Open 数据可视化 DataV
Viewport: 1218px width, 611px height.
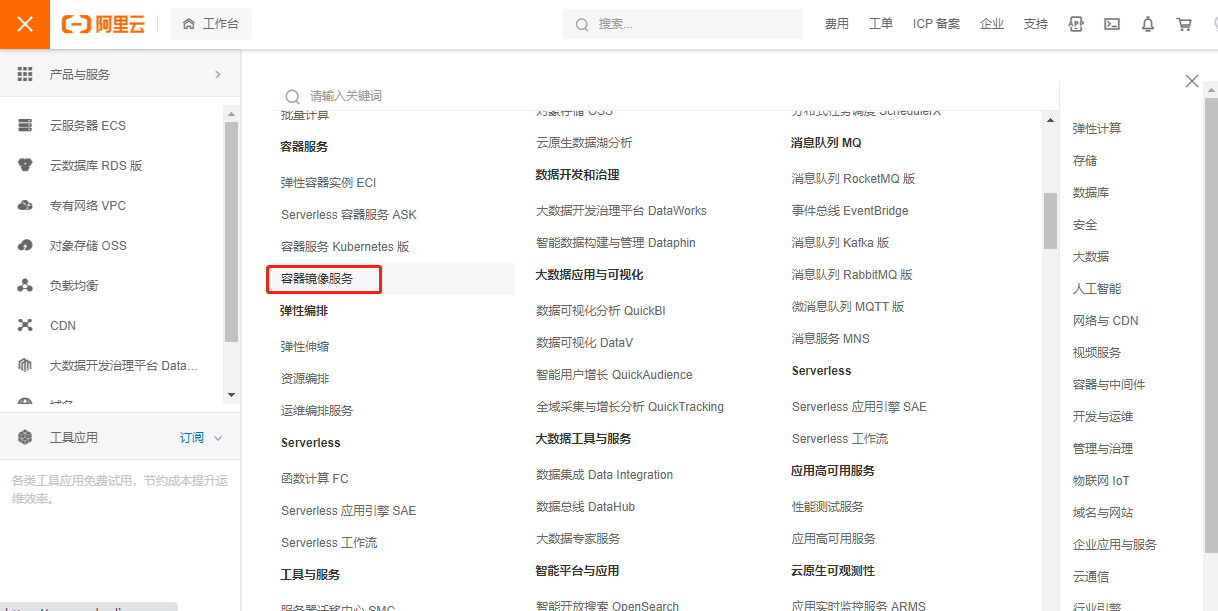pyautogui.click(x=585, y=342)
